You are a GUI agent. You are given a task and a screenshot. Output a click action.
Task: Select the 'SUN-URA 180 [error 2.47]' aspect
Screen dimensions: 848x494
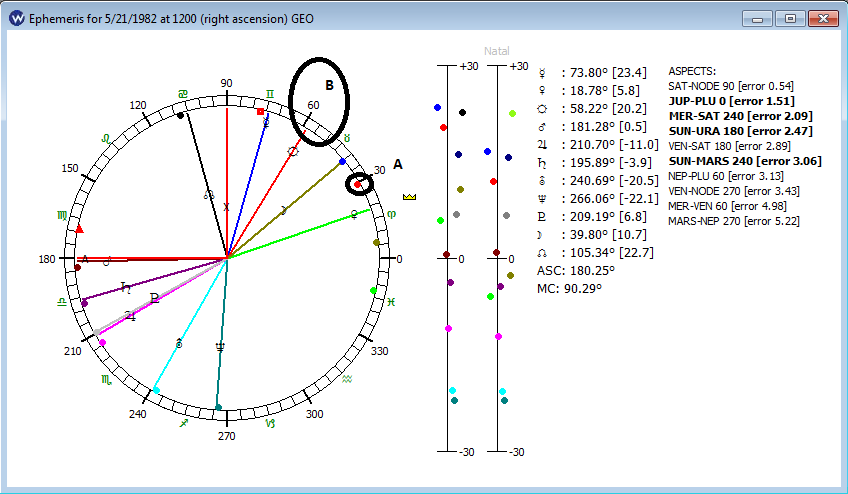tap(740, 131)
